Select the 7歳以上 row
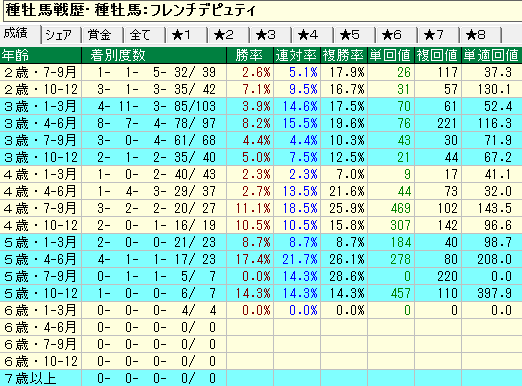This screenshot has height=386, width=522. tap(261, 378)
